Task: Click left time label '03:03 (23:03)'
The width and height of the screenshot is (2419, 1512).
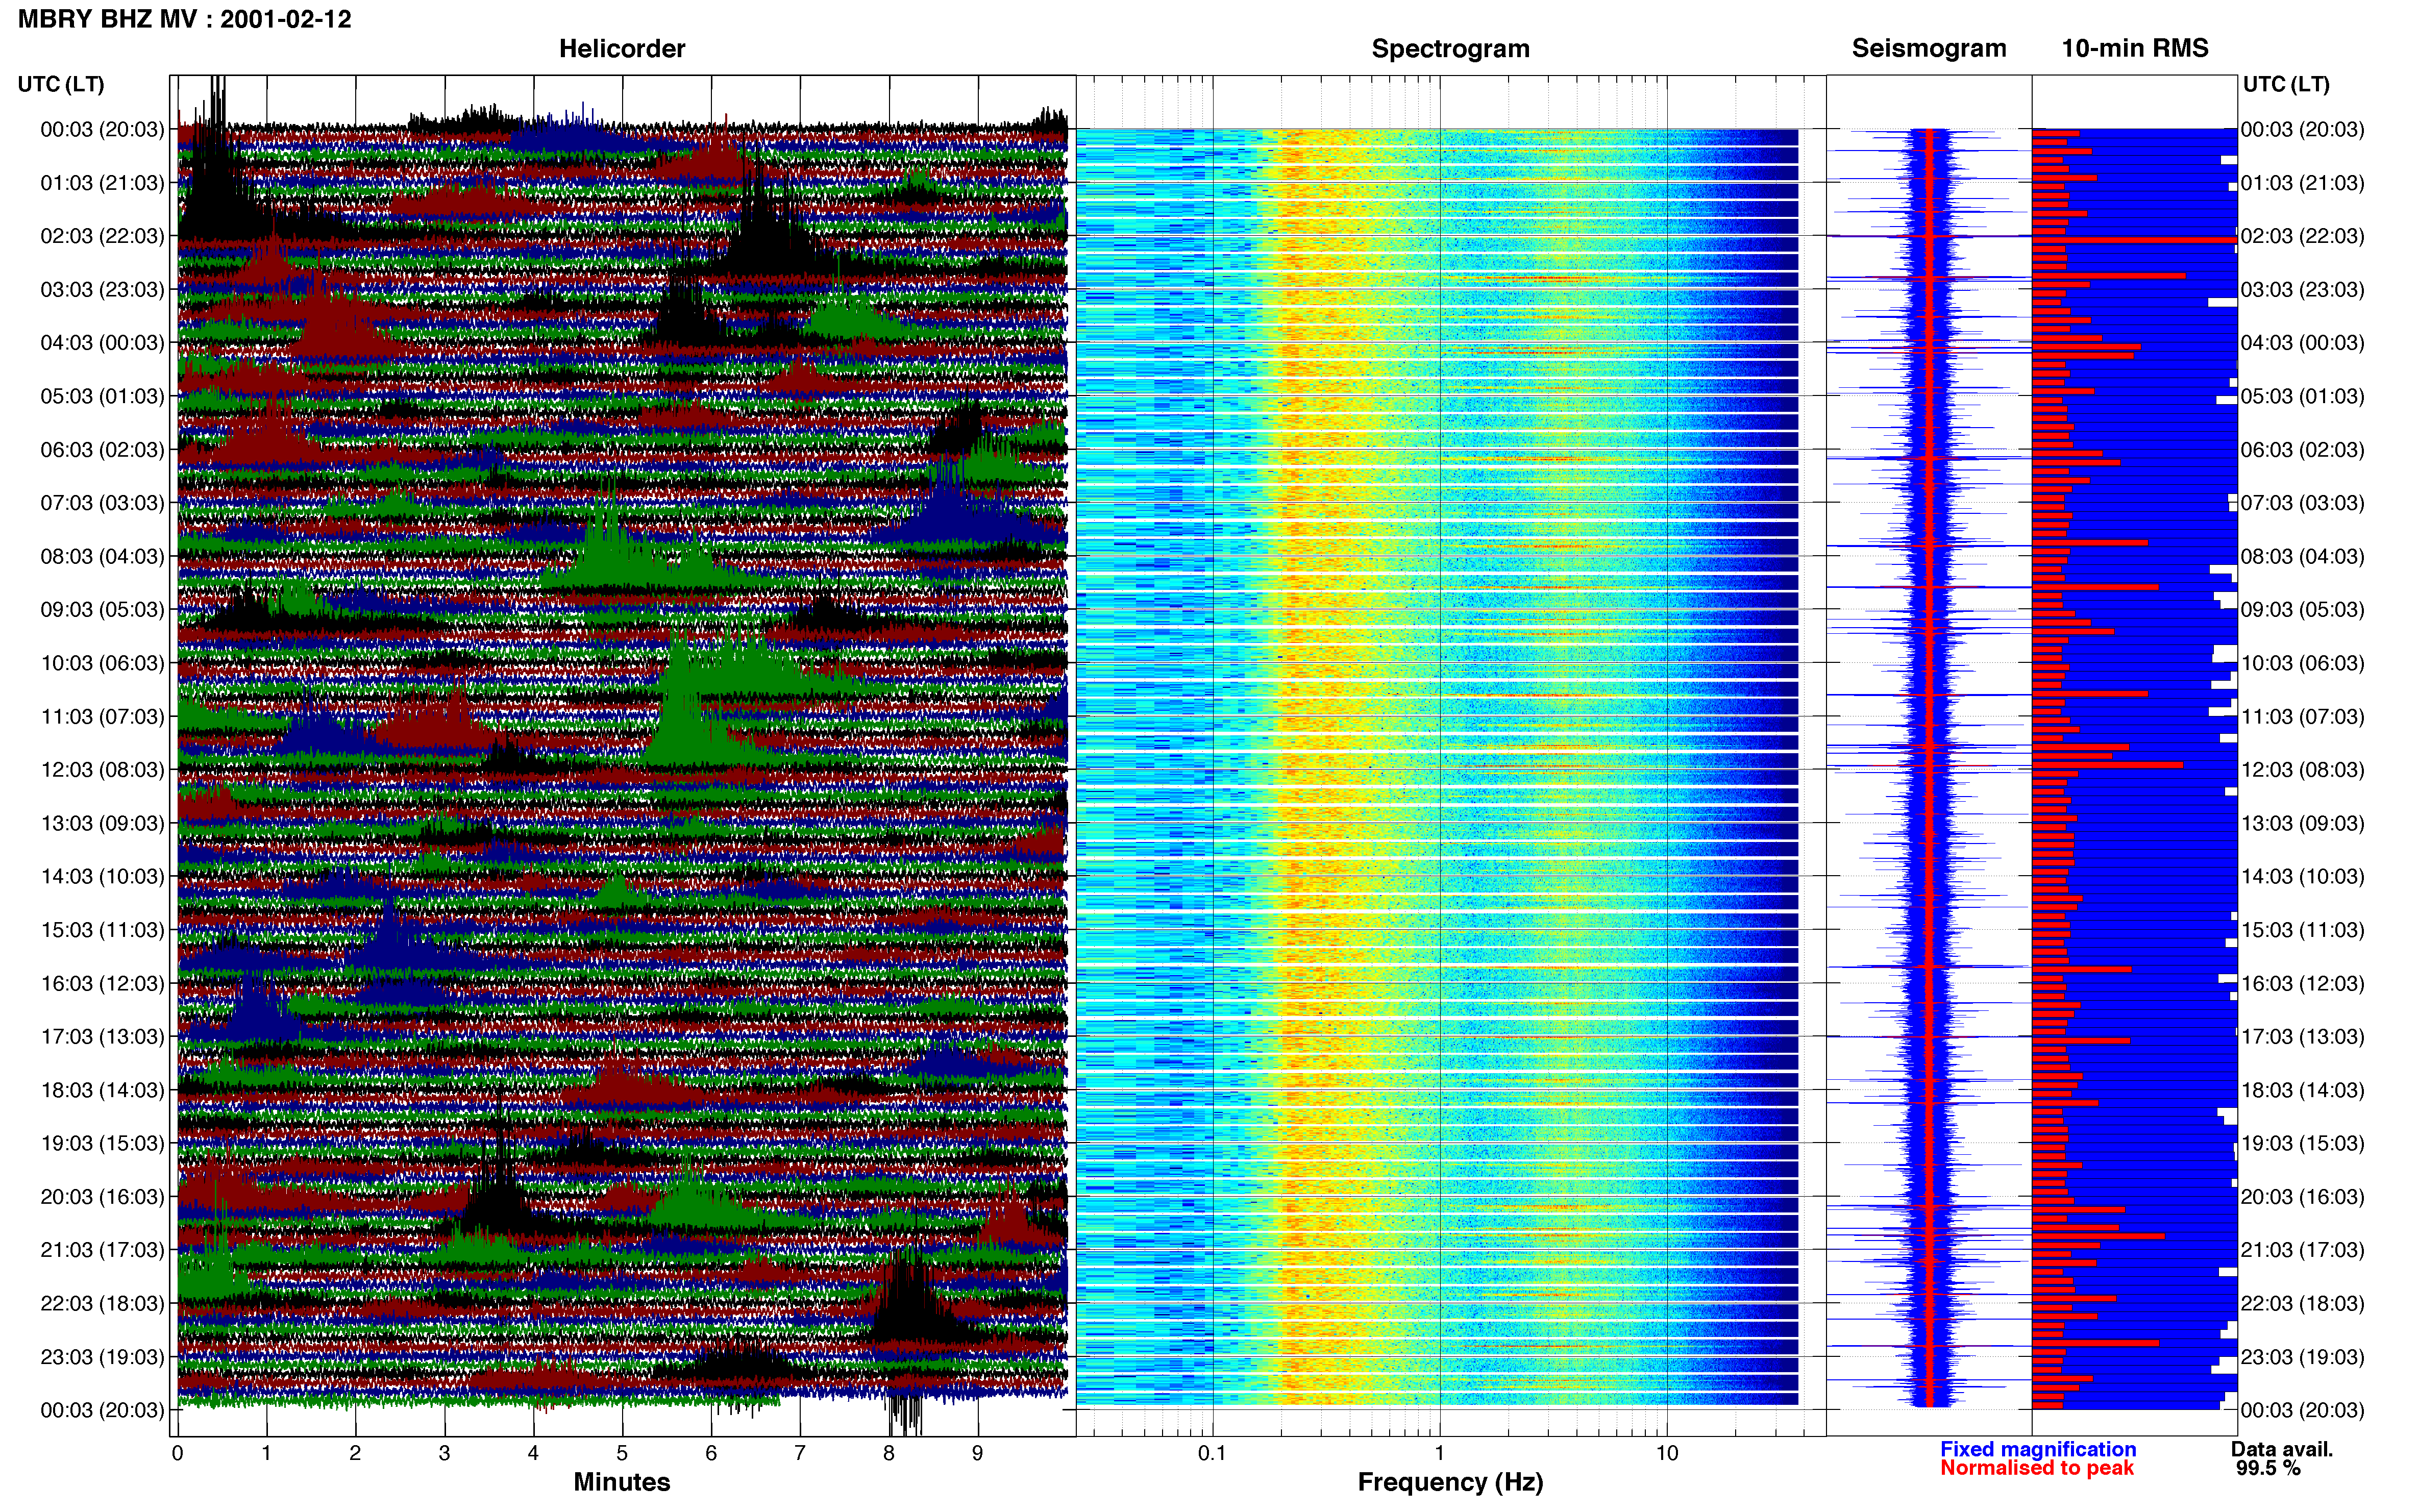Action: coord(102,289)
